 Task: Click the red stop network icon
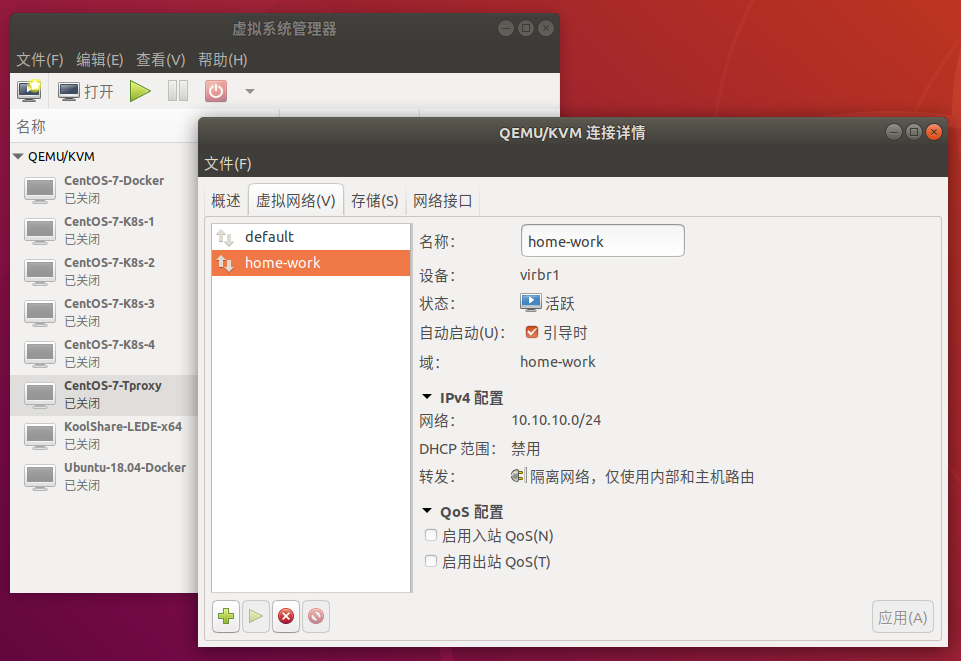(286, 617)
